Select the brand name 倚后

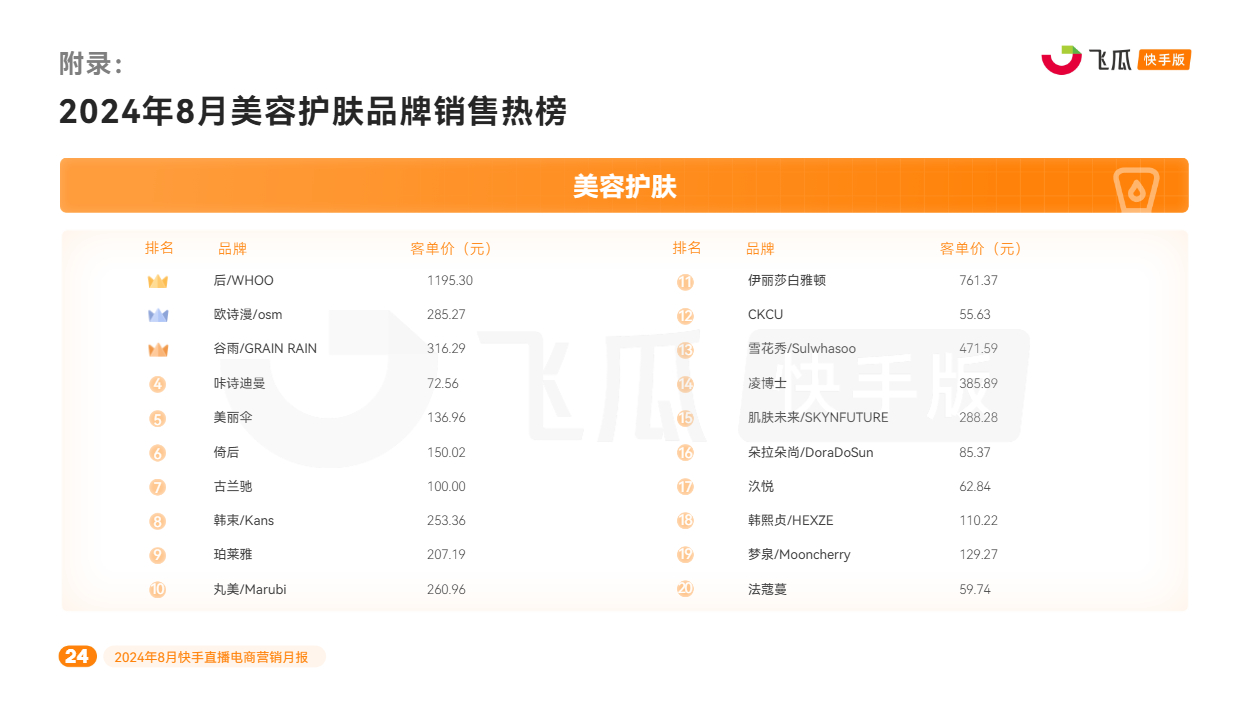click(x=226, y=452)
